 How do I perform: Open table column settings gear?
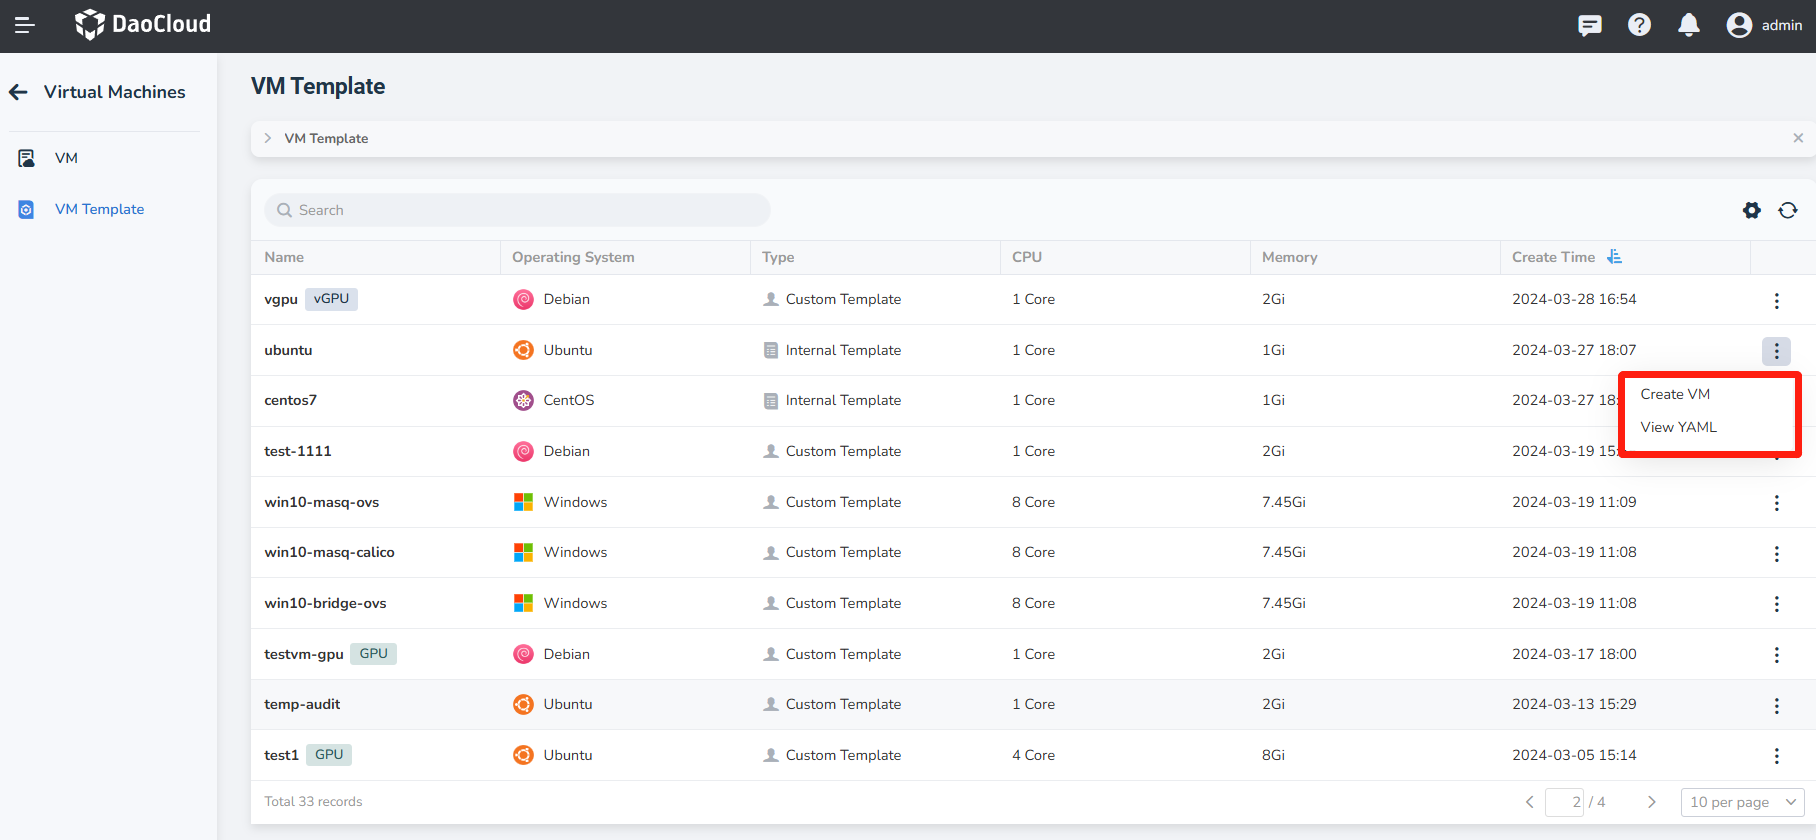coord(1752,210)
